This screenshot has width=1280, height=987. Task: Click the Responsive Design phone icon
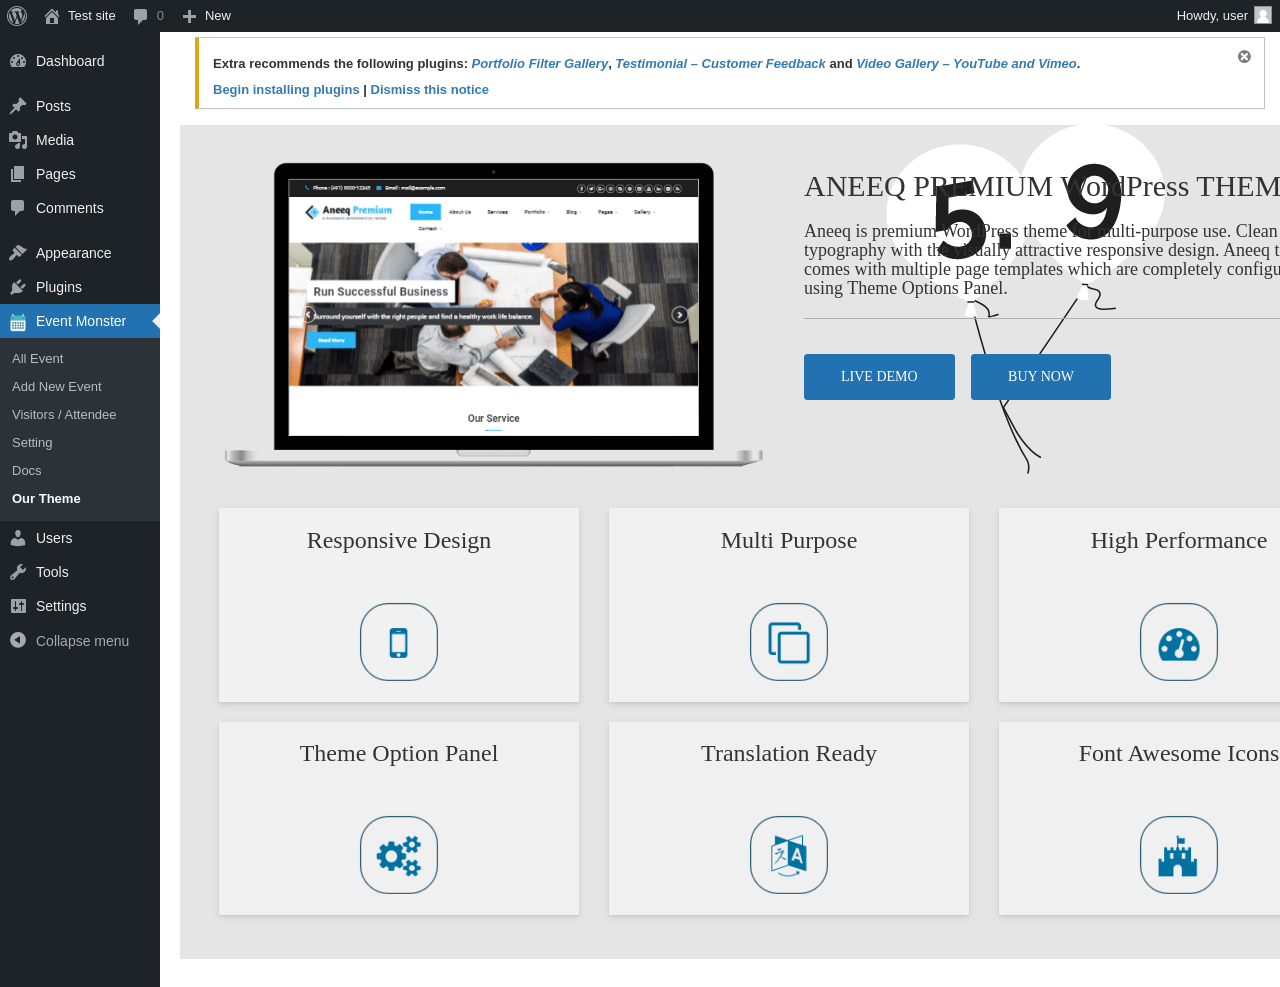click(x=399, y=642)
